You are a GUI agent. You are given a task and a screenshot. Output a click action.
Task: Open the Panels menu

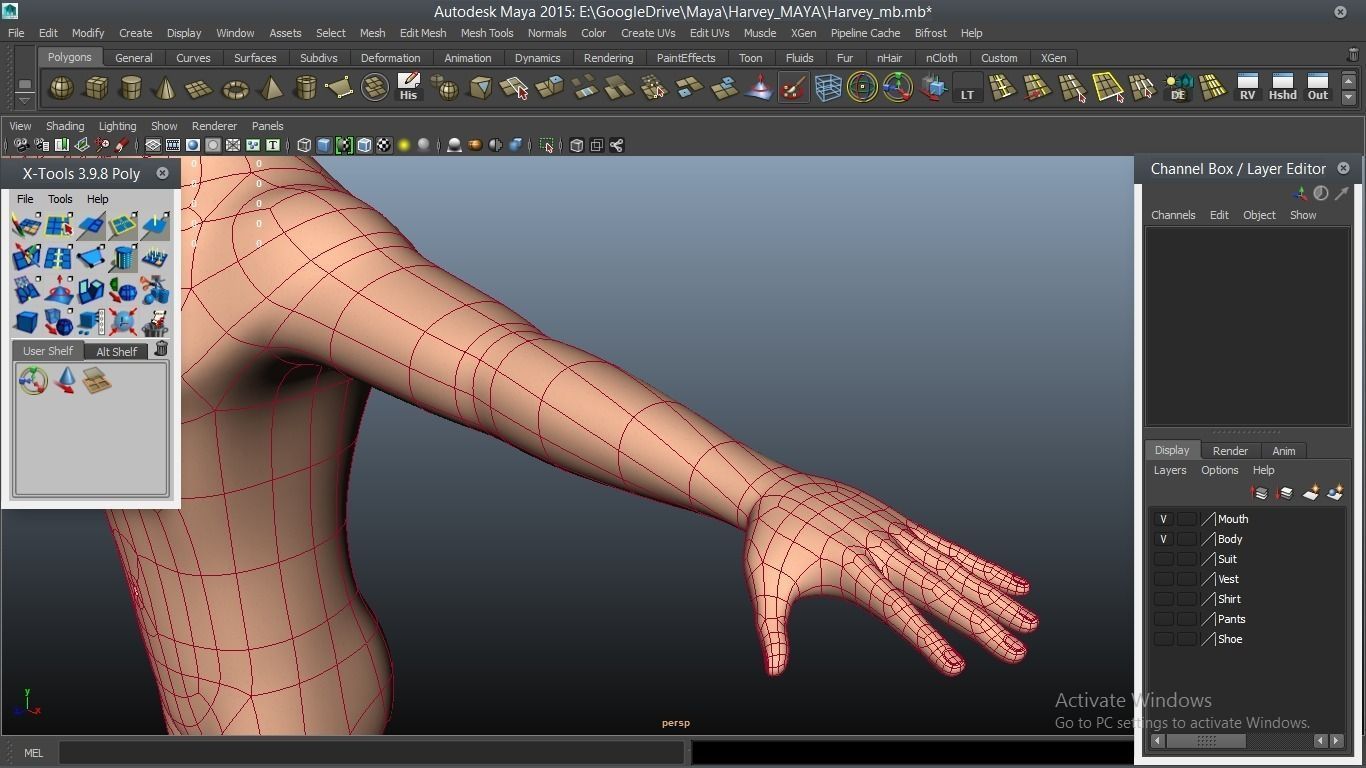[x=267, y=126]
